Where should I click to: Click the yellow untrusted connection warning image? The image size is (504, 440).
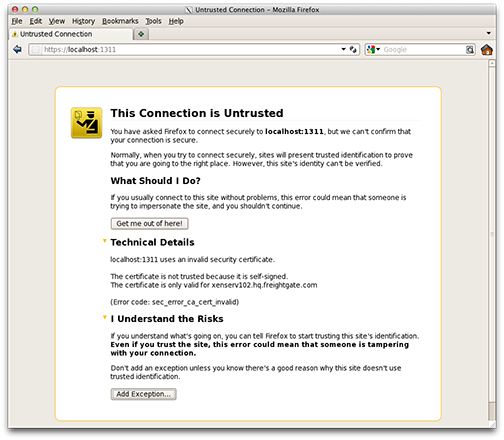(x=86, y=123)
